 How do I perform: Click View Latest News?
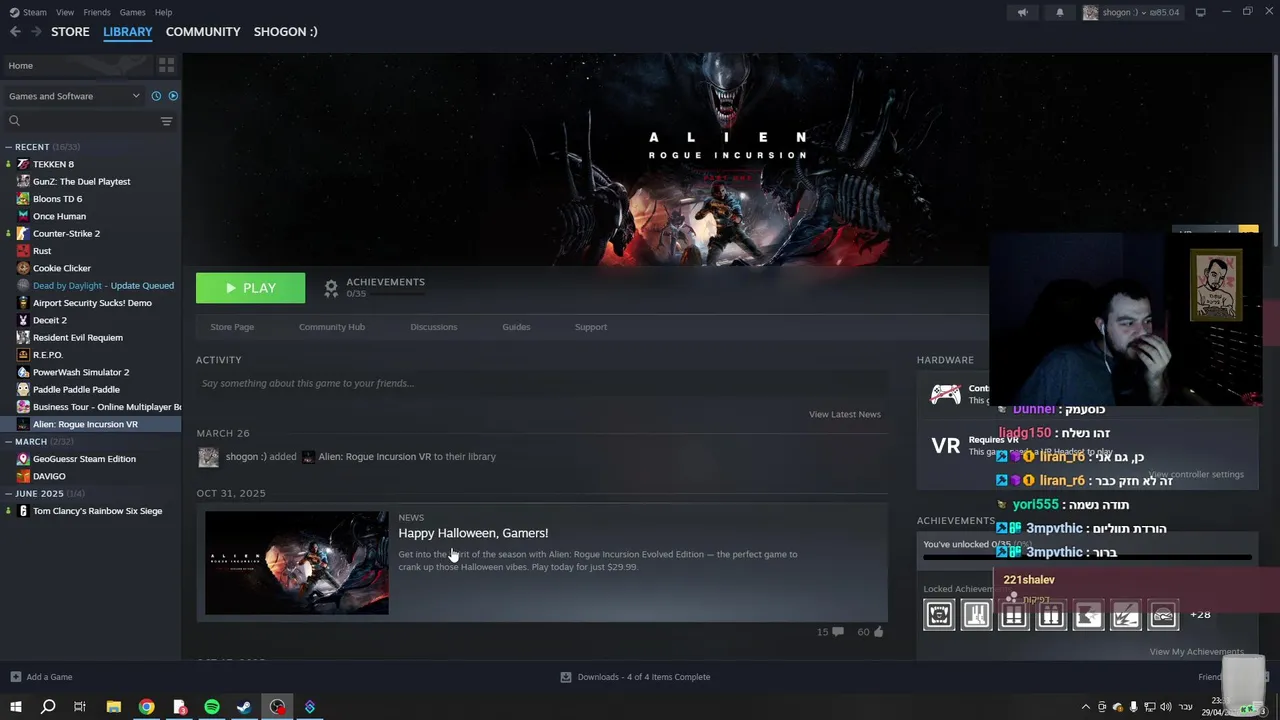pos(845,414)
